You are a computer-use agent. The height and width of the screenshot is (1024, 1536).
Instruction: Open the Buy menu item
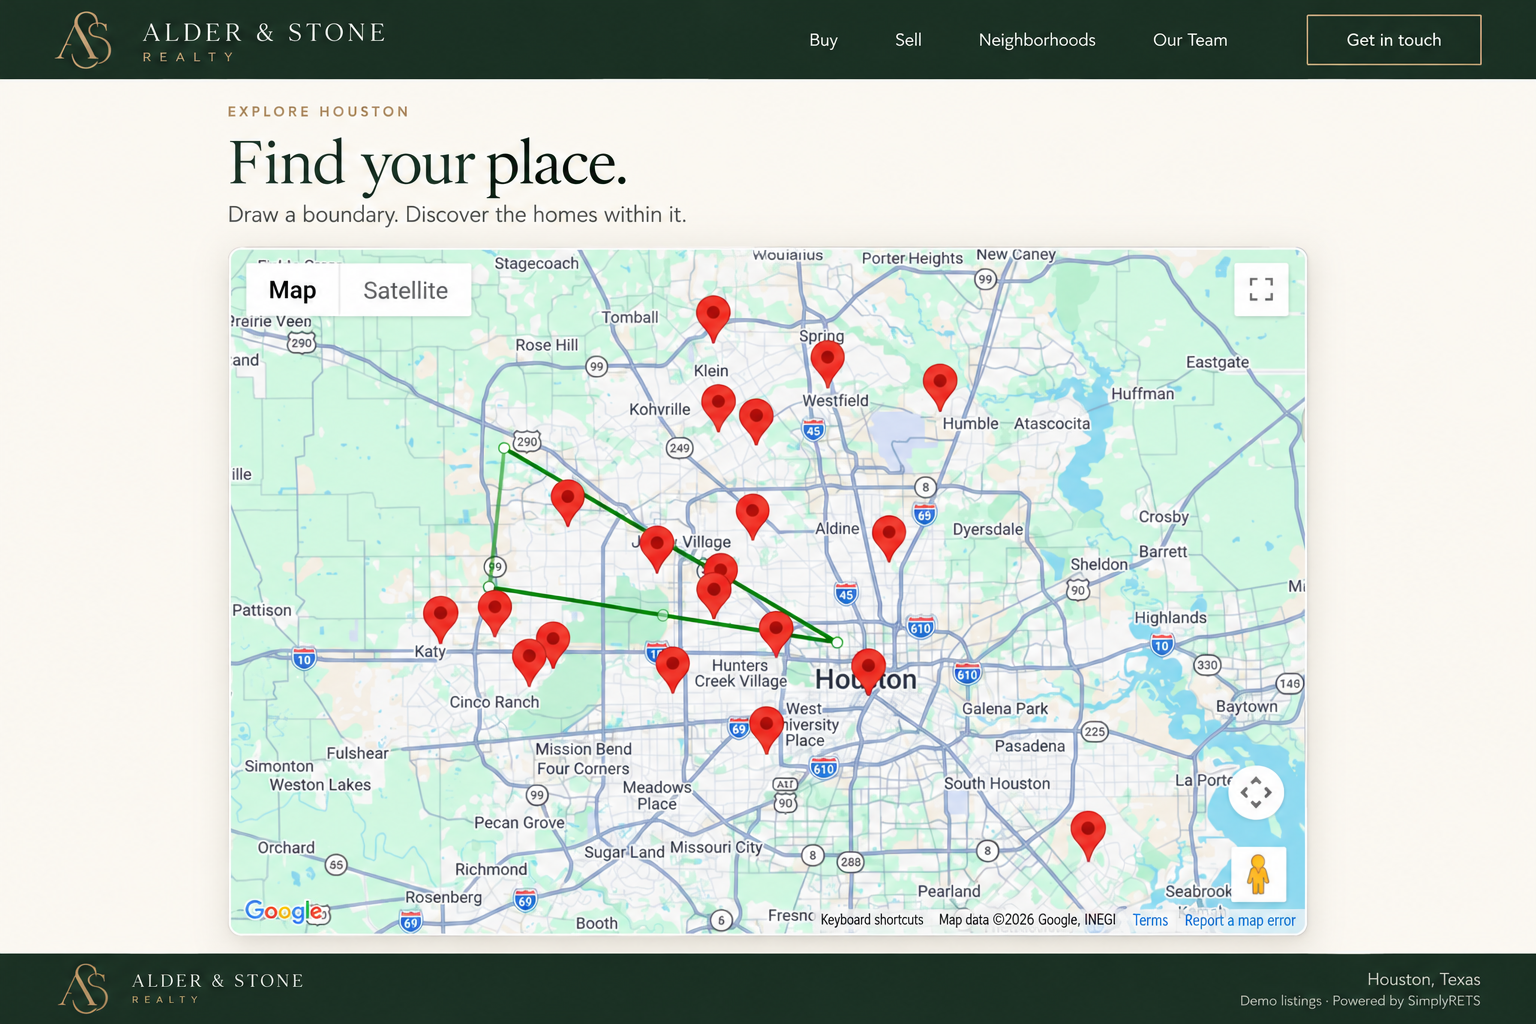[823, 40]
